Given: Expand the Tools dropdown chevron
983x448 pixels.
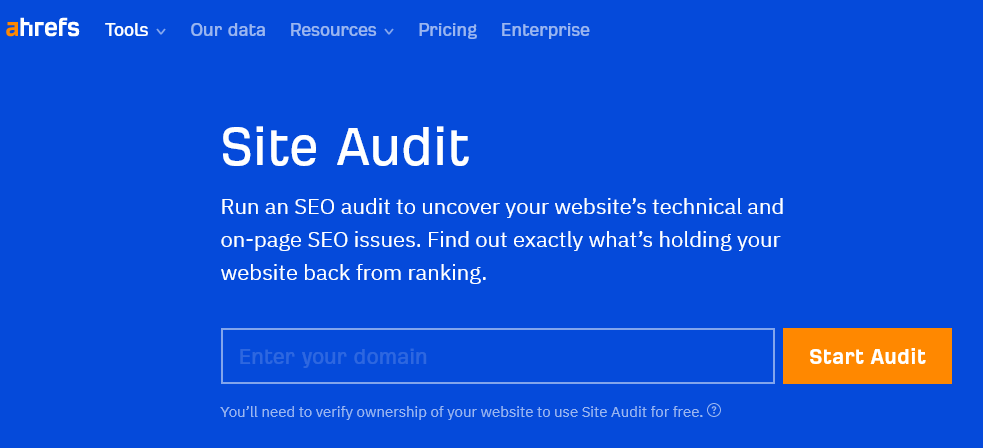Looking at the screenshot, I should click(x=160, y=32).
